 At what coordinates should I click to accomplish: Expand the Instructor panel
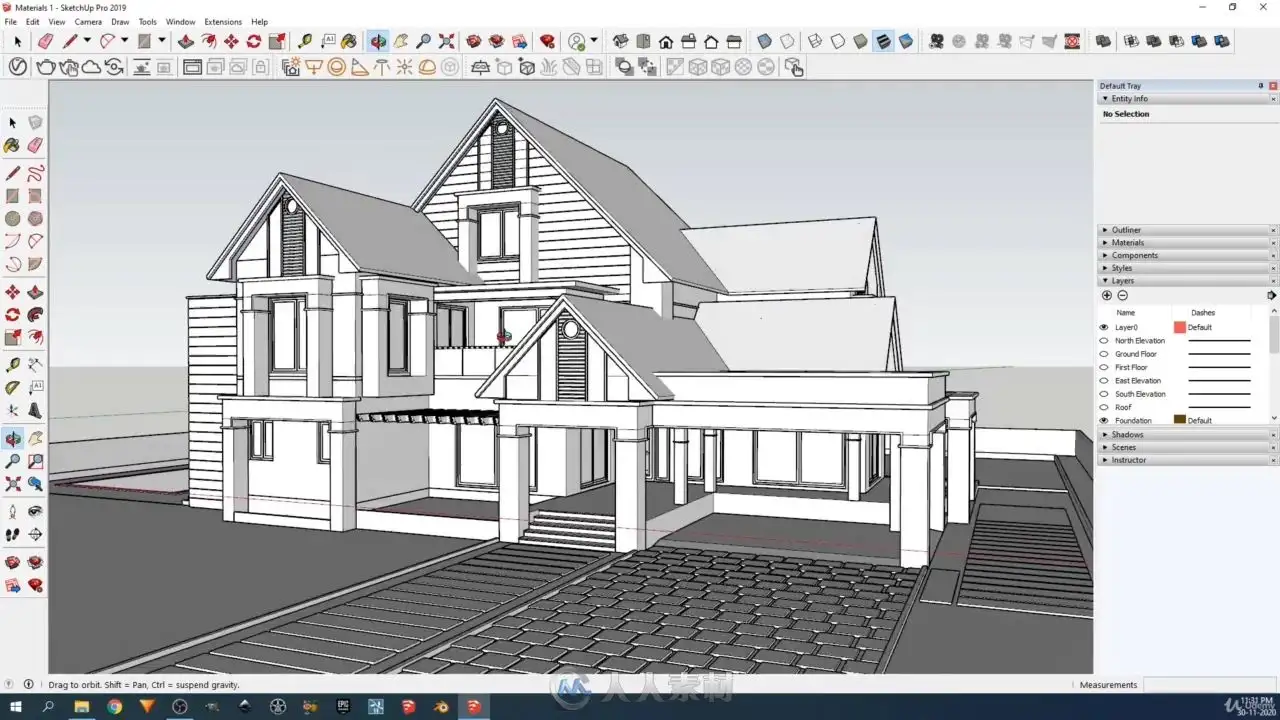1105,460
